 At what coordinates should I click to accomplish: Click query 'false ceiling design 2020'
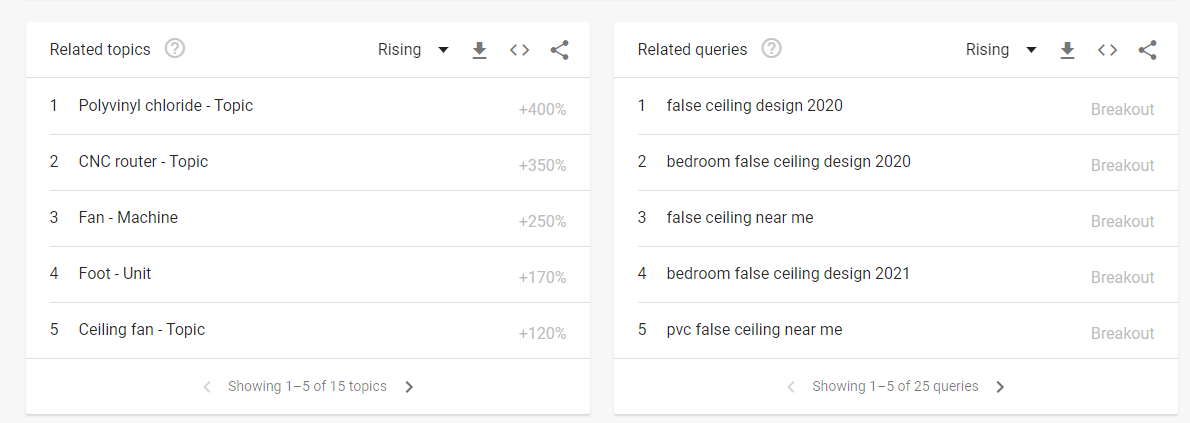coord(754,106)
